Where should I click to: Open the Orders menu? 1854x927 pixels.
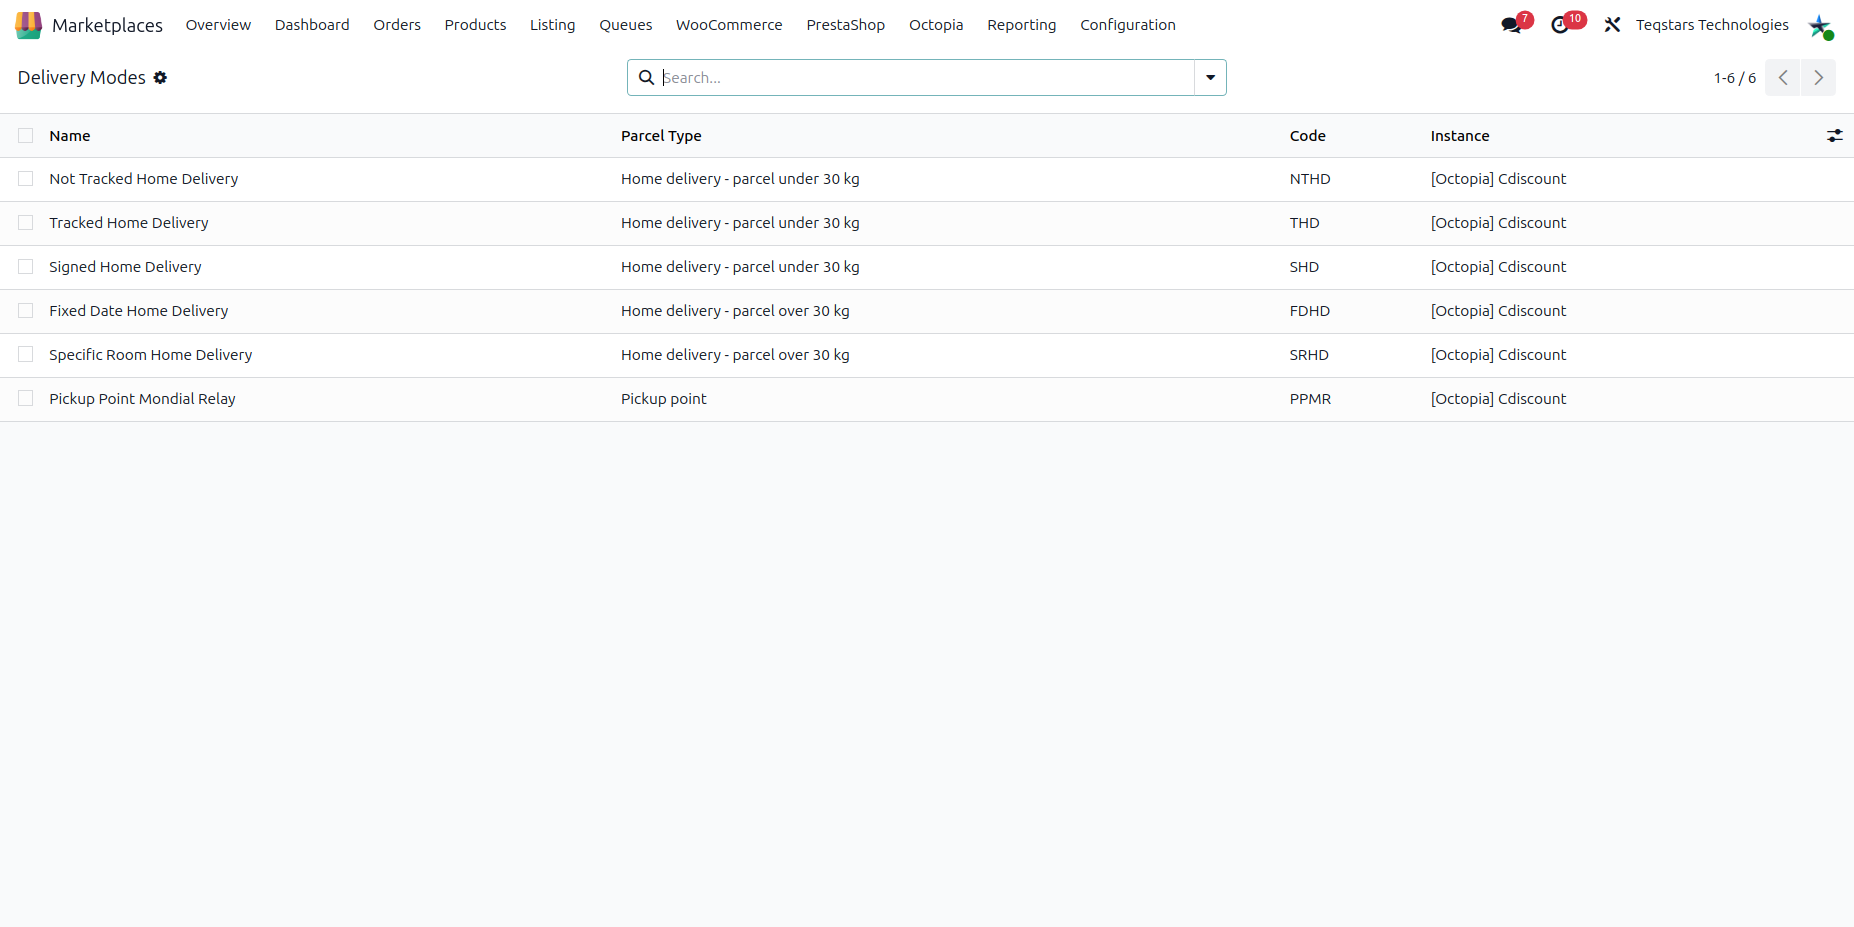point(397,25)
